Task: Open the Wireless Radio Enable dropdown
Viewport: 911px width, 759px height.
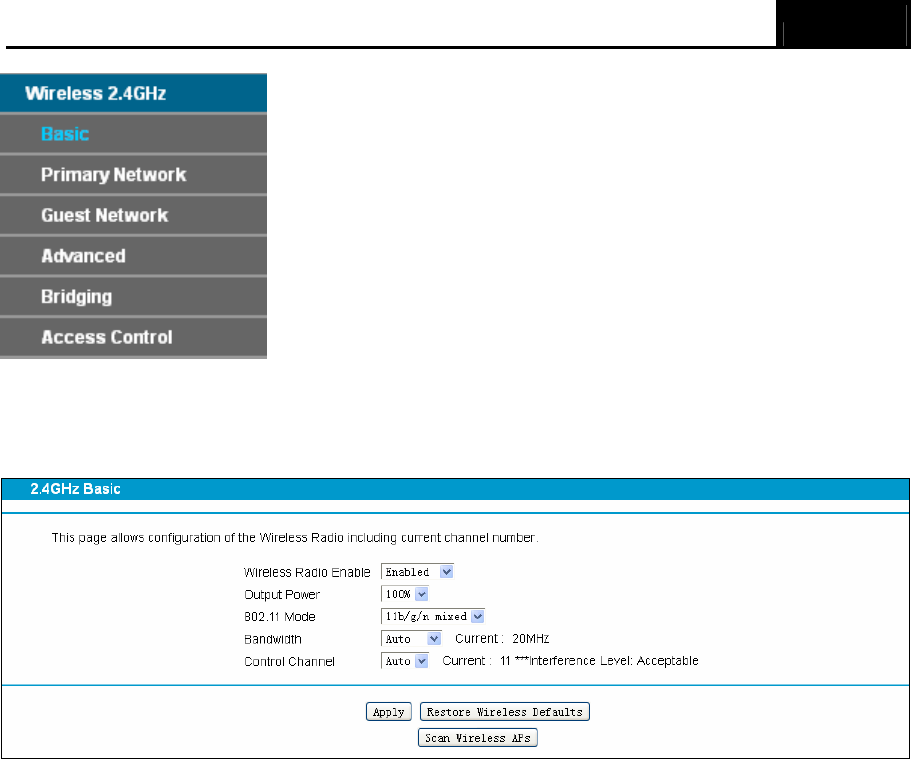Action: [x=417, y=572]
